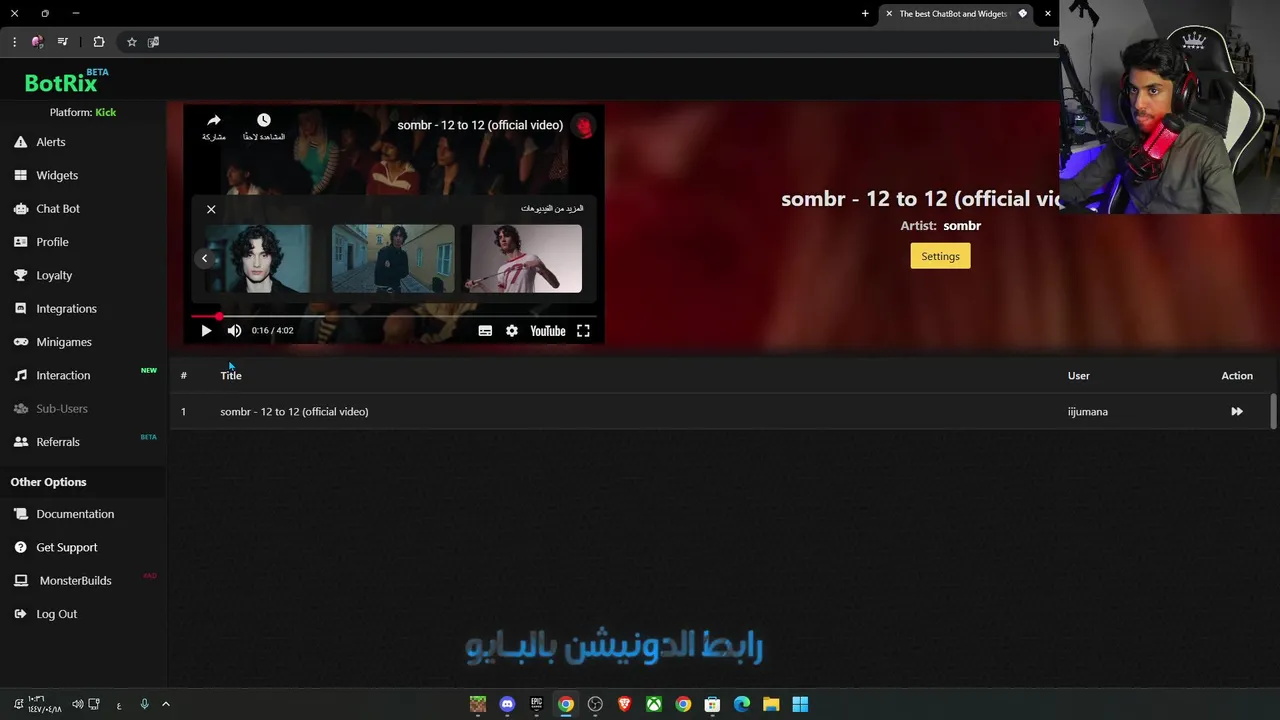Open a new browser tab

pyautogui.click(x=865, y=13)
